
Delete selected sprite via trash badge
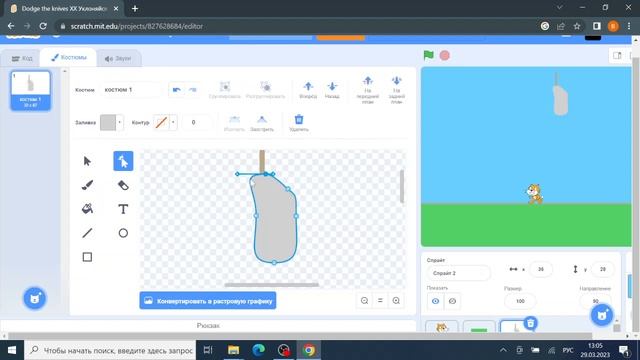click(531, 323)
